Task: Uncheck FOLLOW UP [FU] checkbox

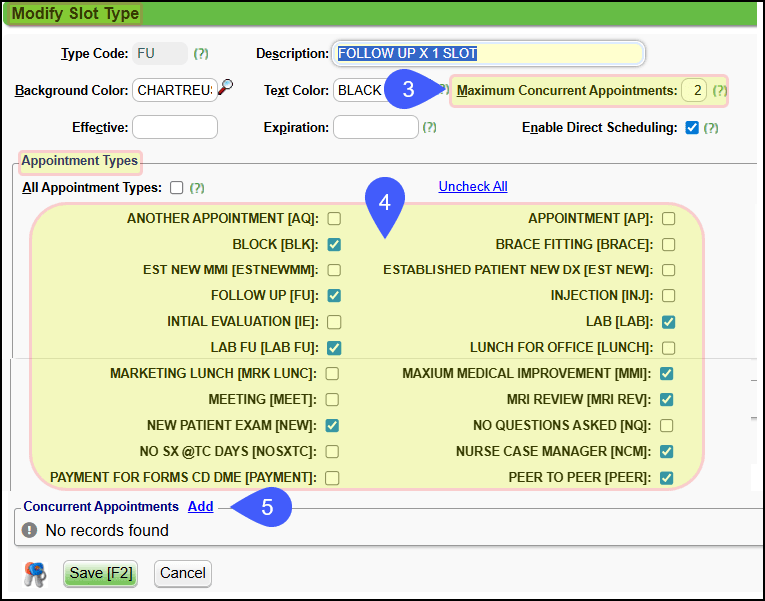Action: click(x=334, y=296)
